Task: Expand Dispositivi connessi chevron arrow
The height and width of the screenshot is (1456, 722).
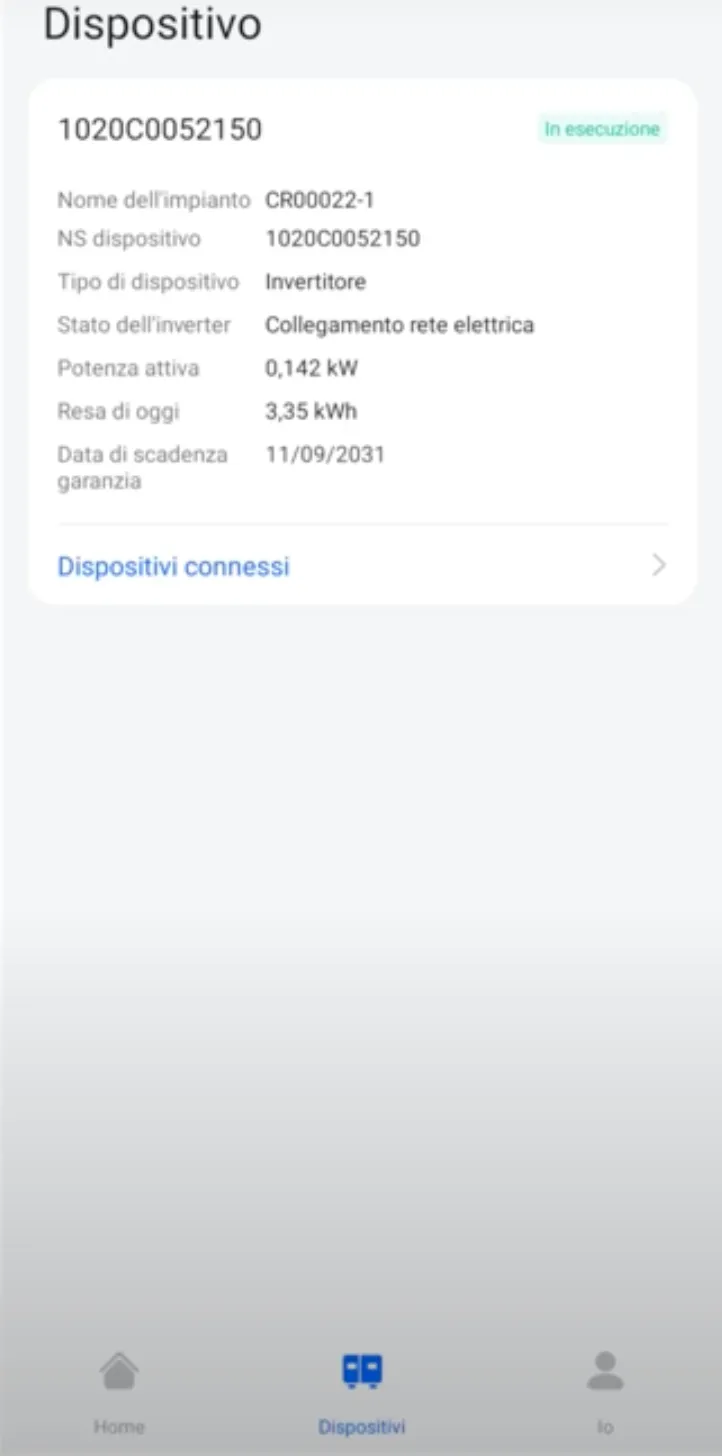Action: point(658,566)
